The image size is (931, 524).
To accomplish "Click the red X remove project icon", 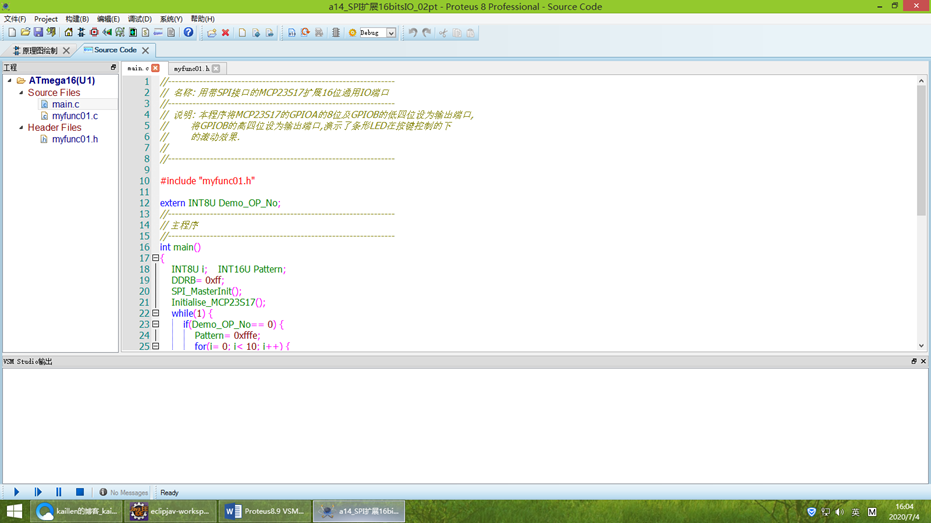I will 225,33.
